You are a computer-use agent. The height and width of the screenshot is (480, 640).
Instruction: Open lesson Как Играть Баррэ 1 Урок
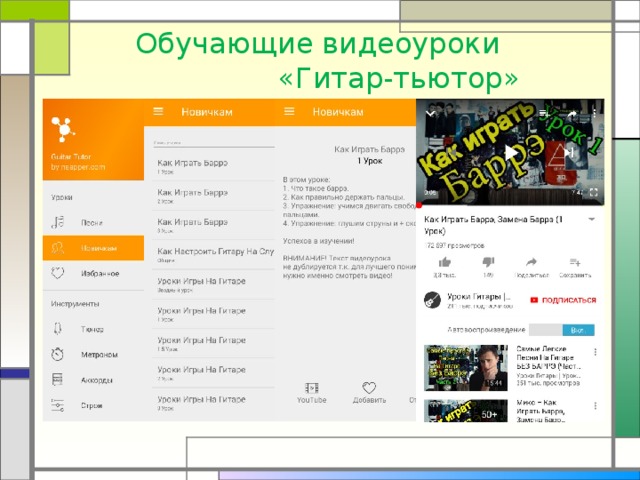[213, 166]
